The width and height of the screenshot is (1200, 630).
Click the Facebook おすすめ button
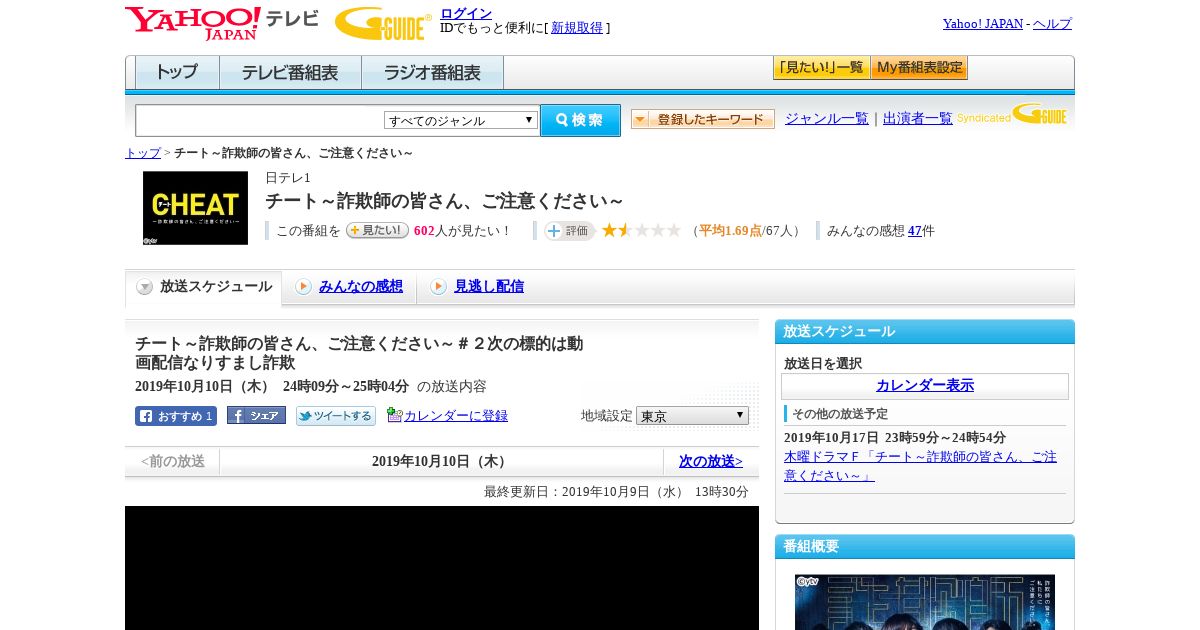point(176,416)
